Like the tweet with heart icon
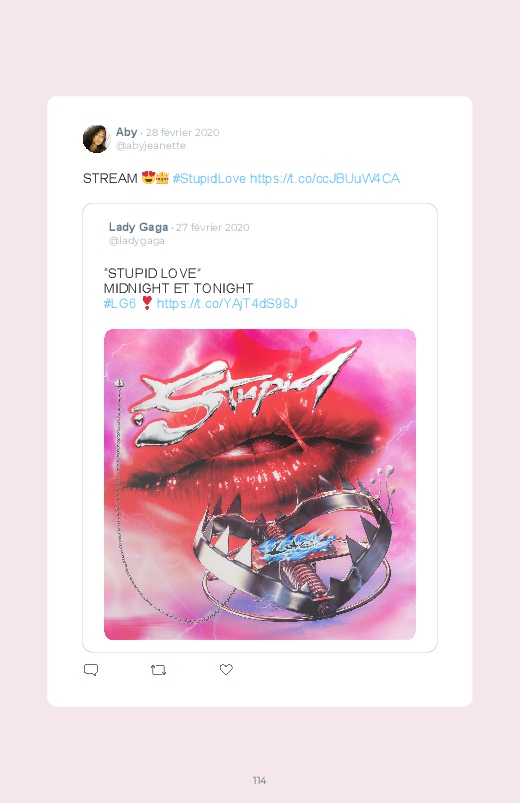 pyautogui.click(x=226, y=669)
